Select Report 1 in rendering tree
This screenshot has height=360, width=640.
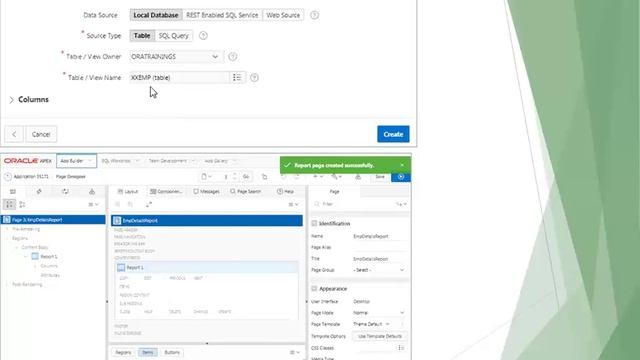pos(49,256)
